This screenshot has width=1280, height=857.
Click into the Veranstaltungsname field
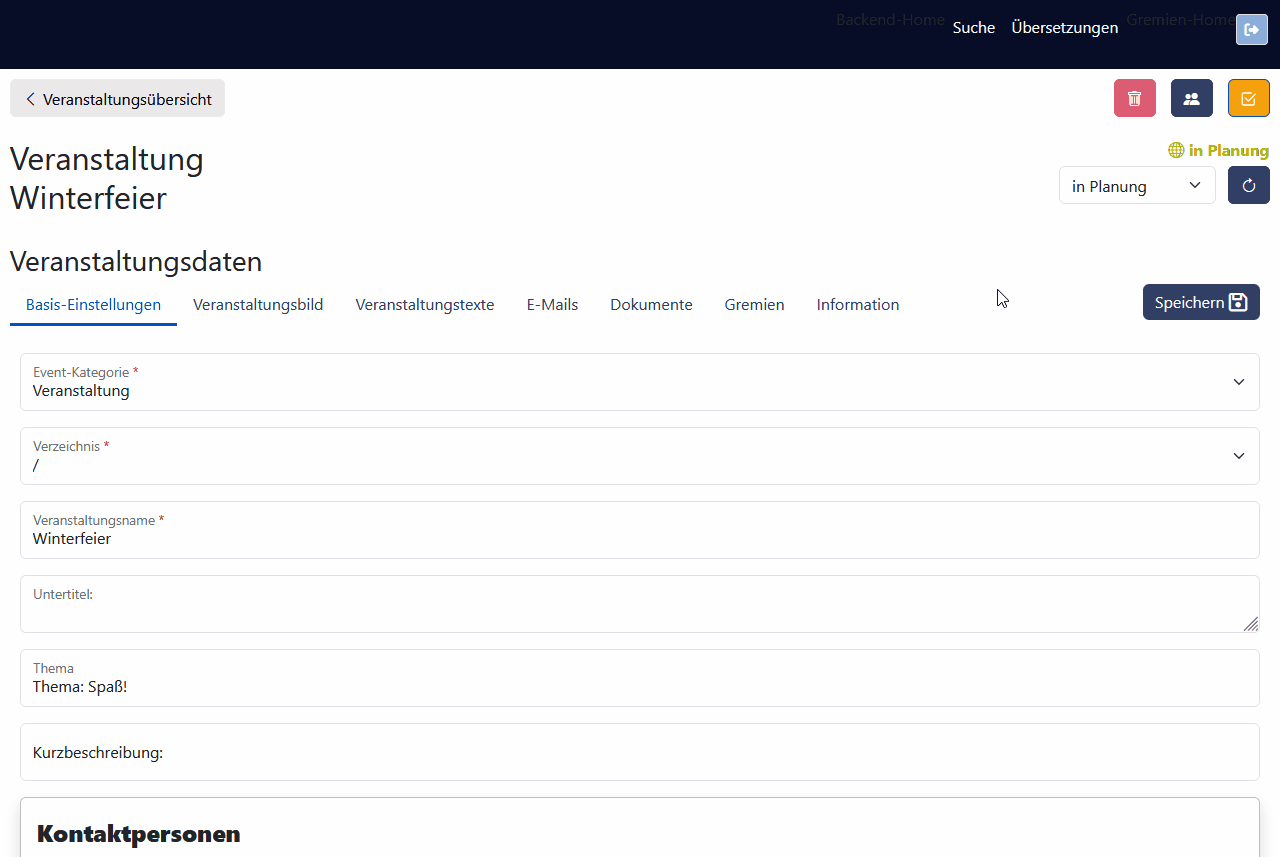639,539
